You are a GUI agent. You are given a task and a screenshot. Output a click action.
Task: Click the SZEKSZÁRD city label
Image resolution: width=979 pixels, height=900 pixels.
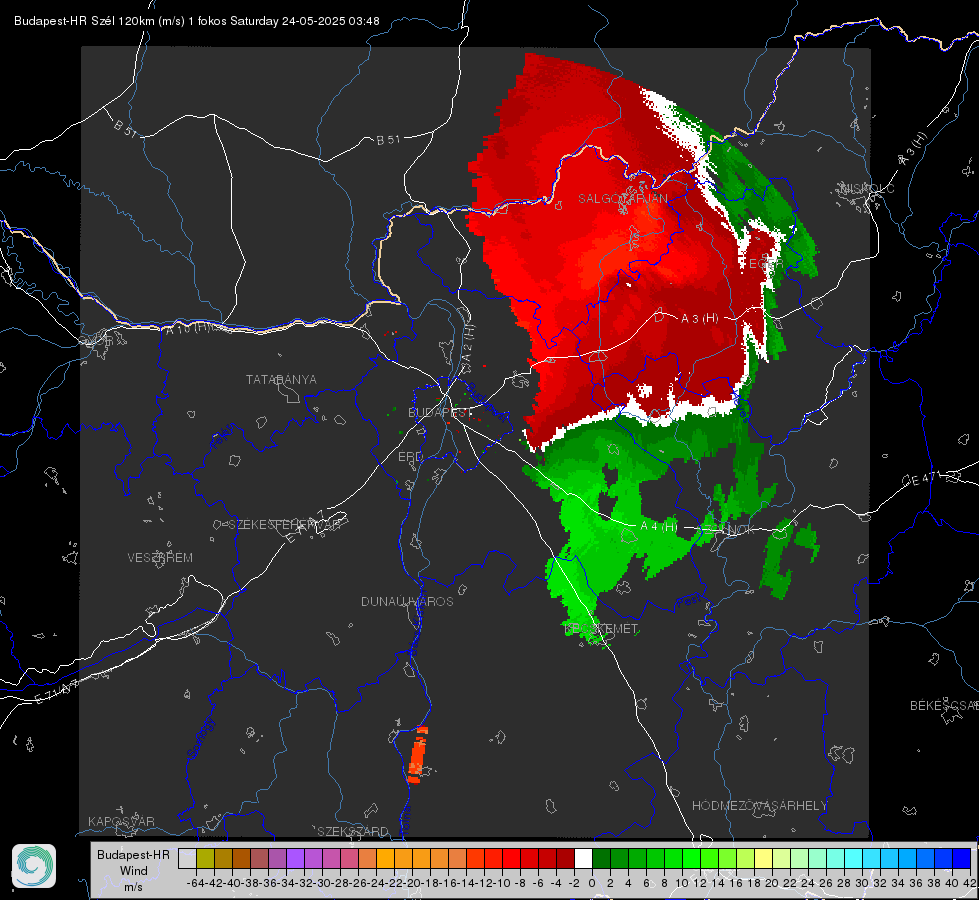(x=353, y=831)
